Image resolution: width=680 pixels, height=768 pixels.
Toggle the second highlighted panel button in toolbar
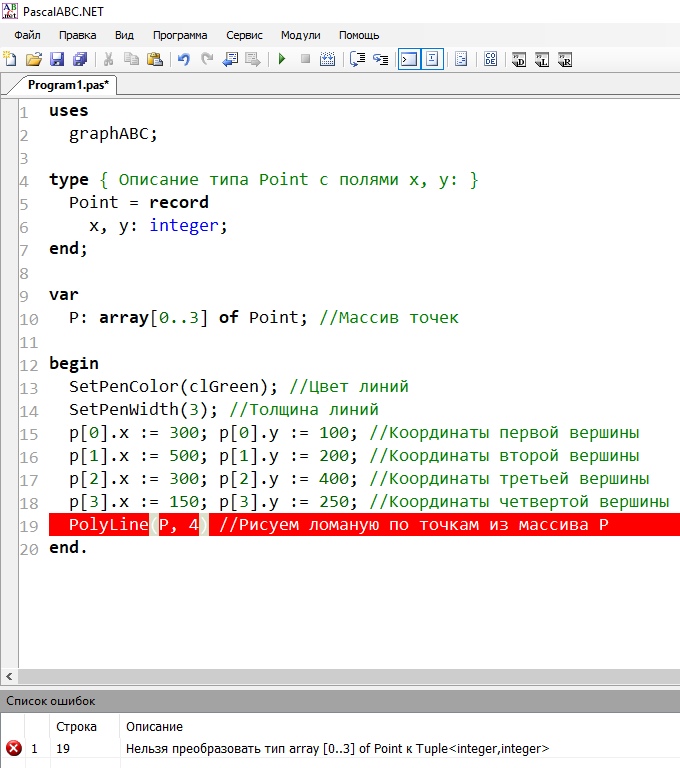point(432,59)
